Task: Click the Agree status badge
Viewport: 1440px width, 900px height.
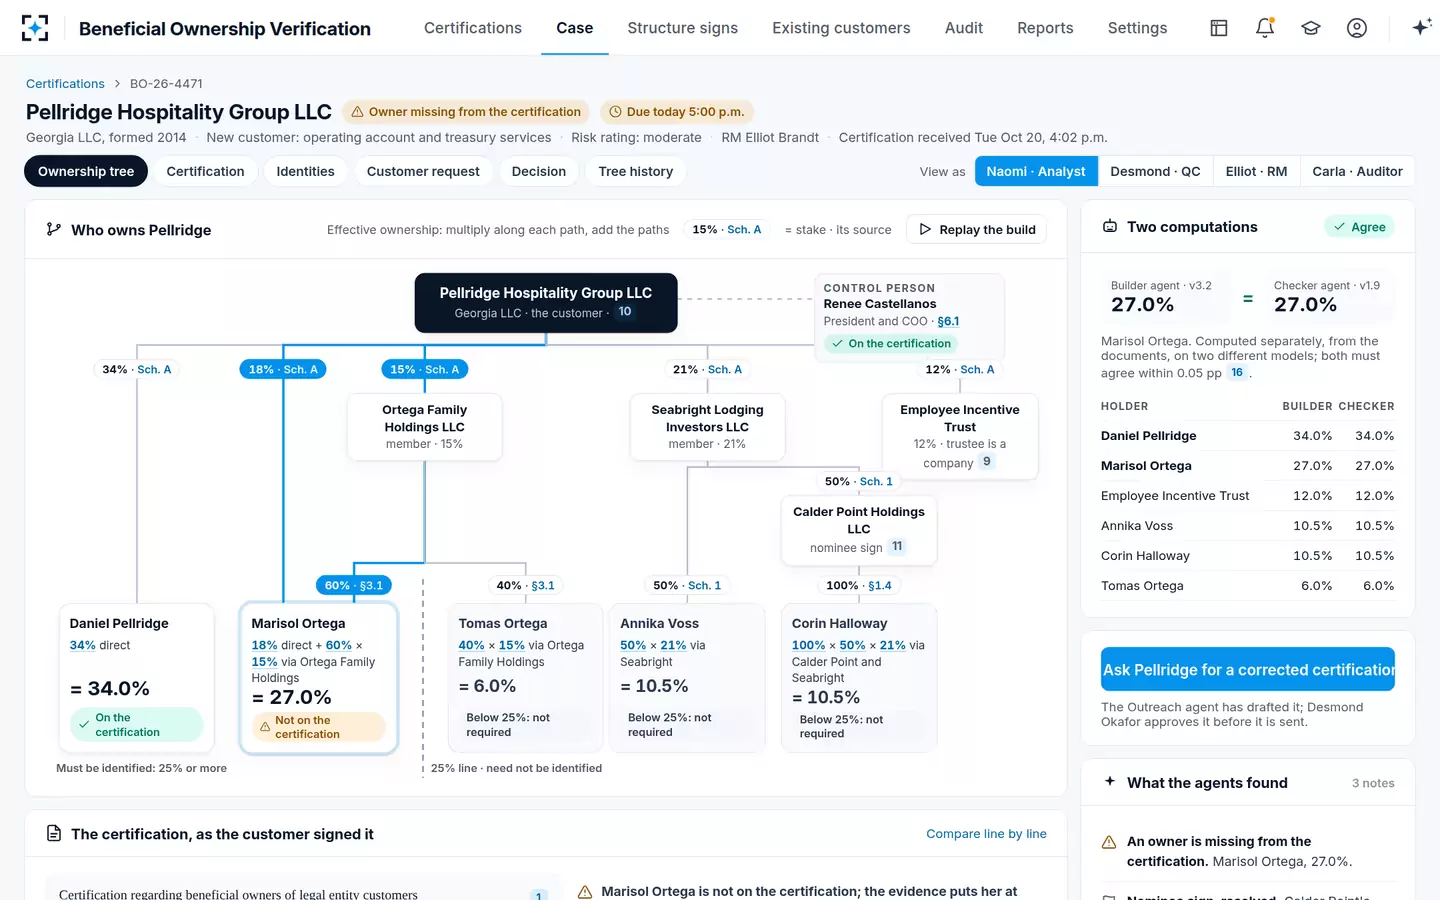Action: click(1359, 227)
